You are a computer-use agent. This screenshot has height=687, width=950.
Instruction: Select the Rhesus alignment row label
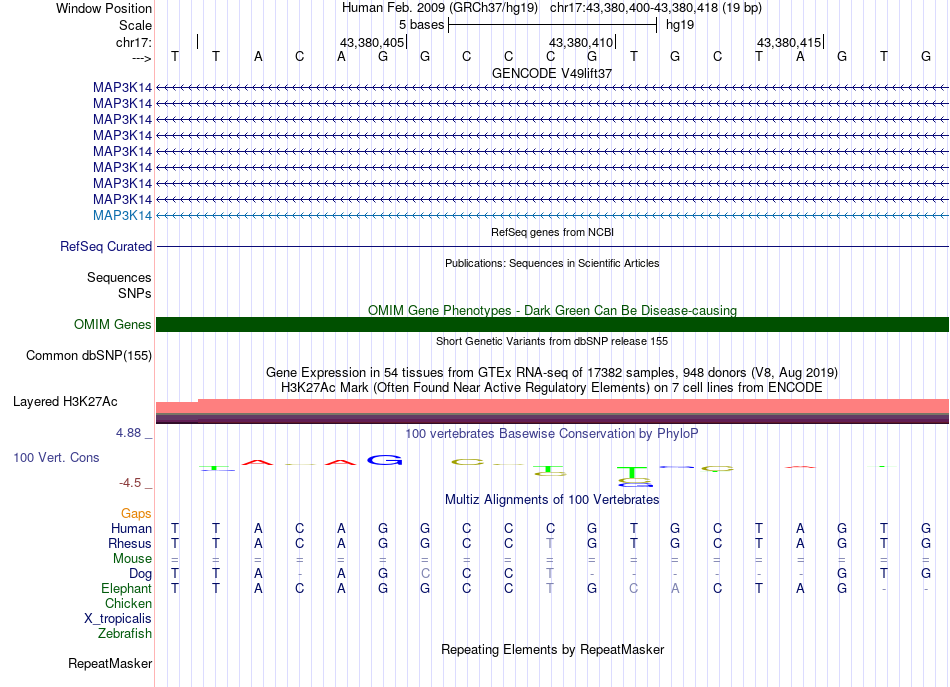[130, 544]
